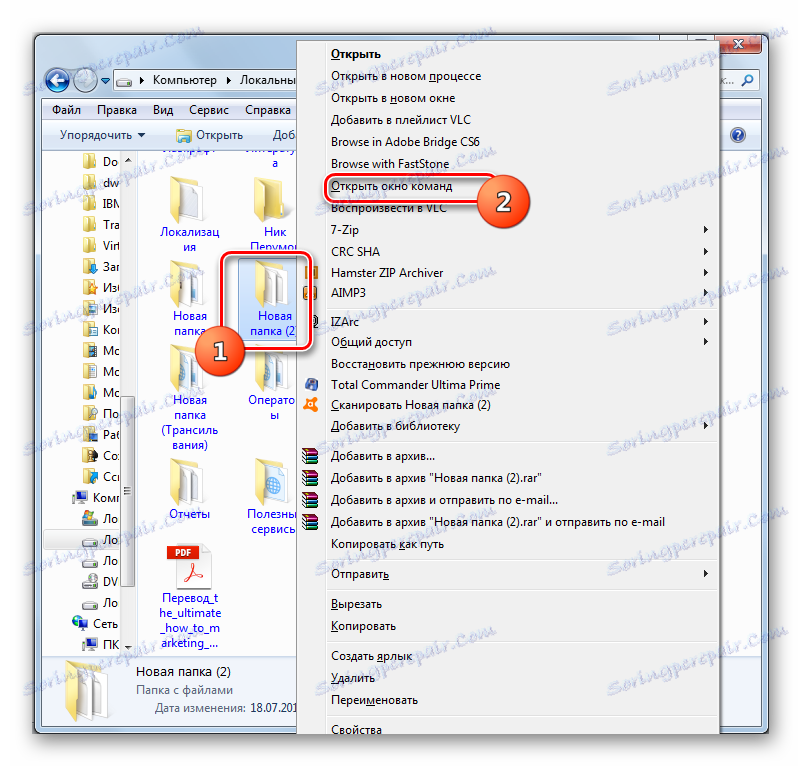The width and height of the screenshot is (801, 766).
Task: Open the Справка menu
Action: [x=268, y=110]
